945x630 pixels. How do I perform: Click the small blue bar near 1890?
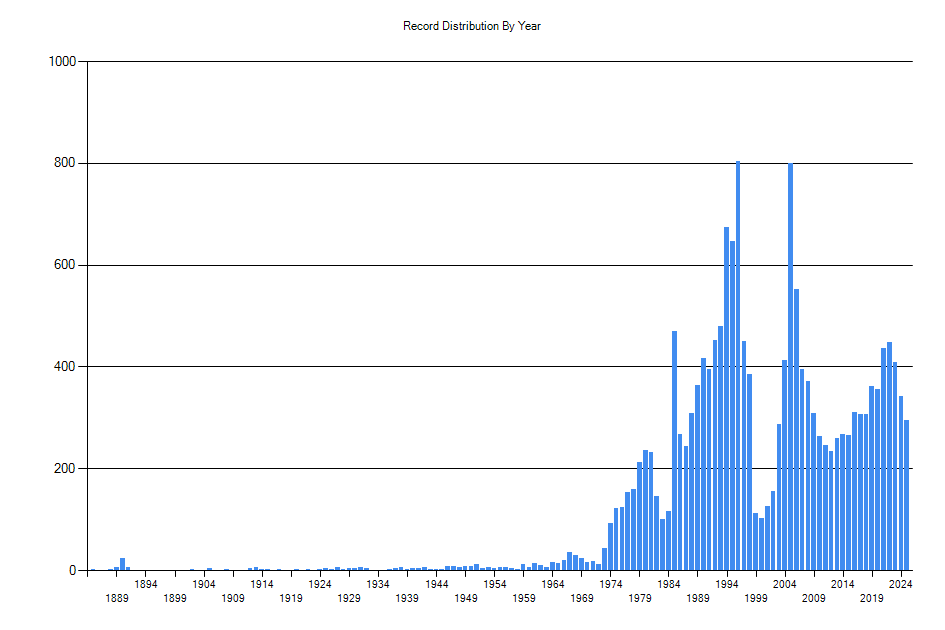pyautogui.click(x=120, y=565)
